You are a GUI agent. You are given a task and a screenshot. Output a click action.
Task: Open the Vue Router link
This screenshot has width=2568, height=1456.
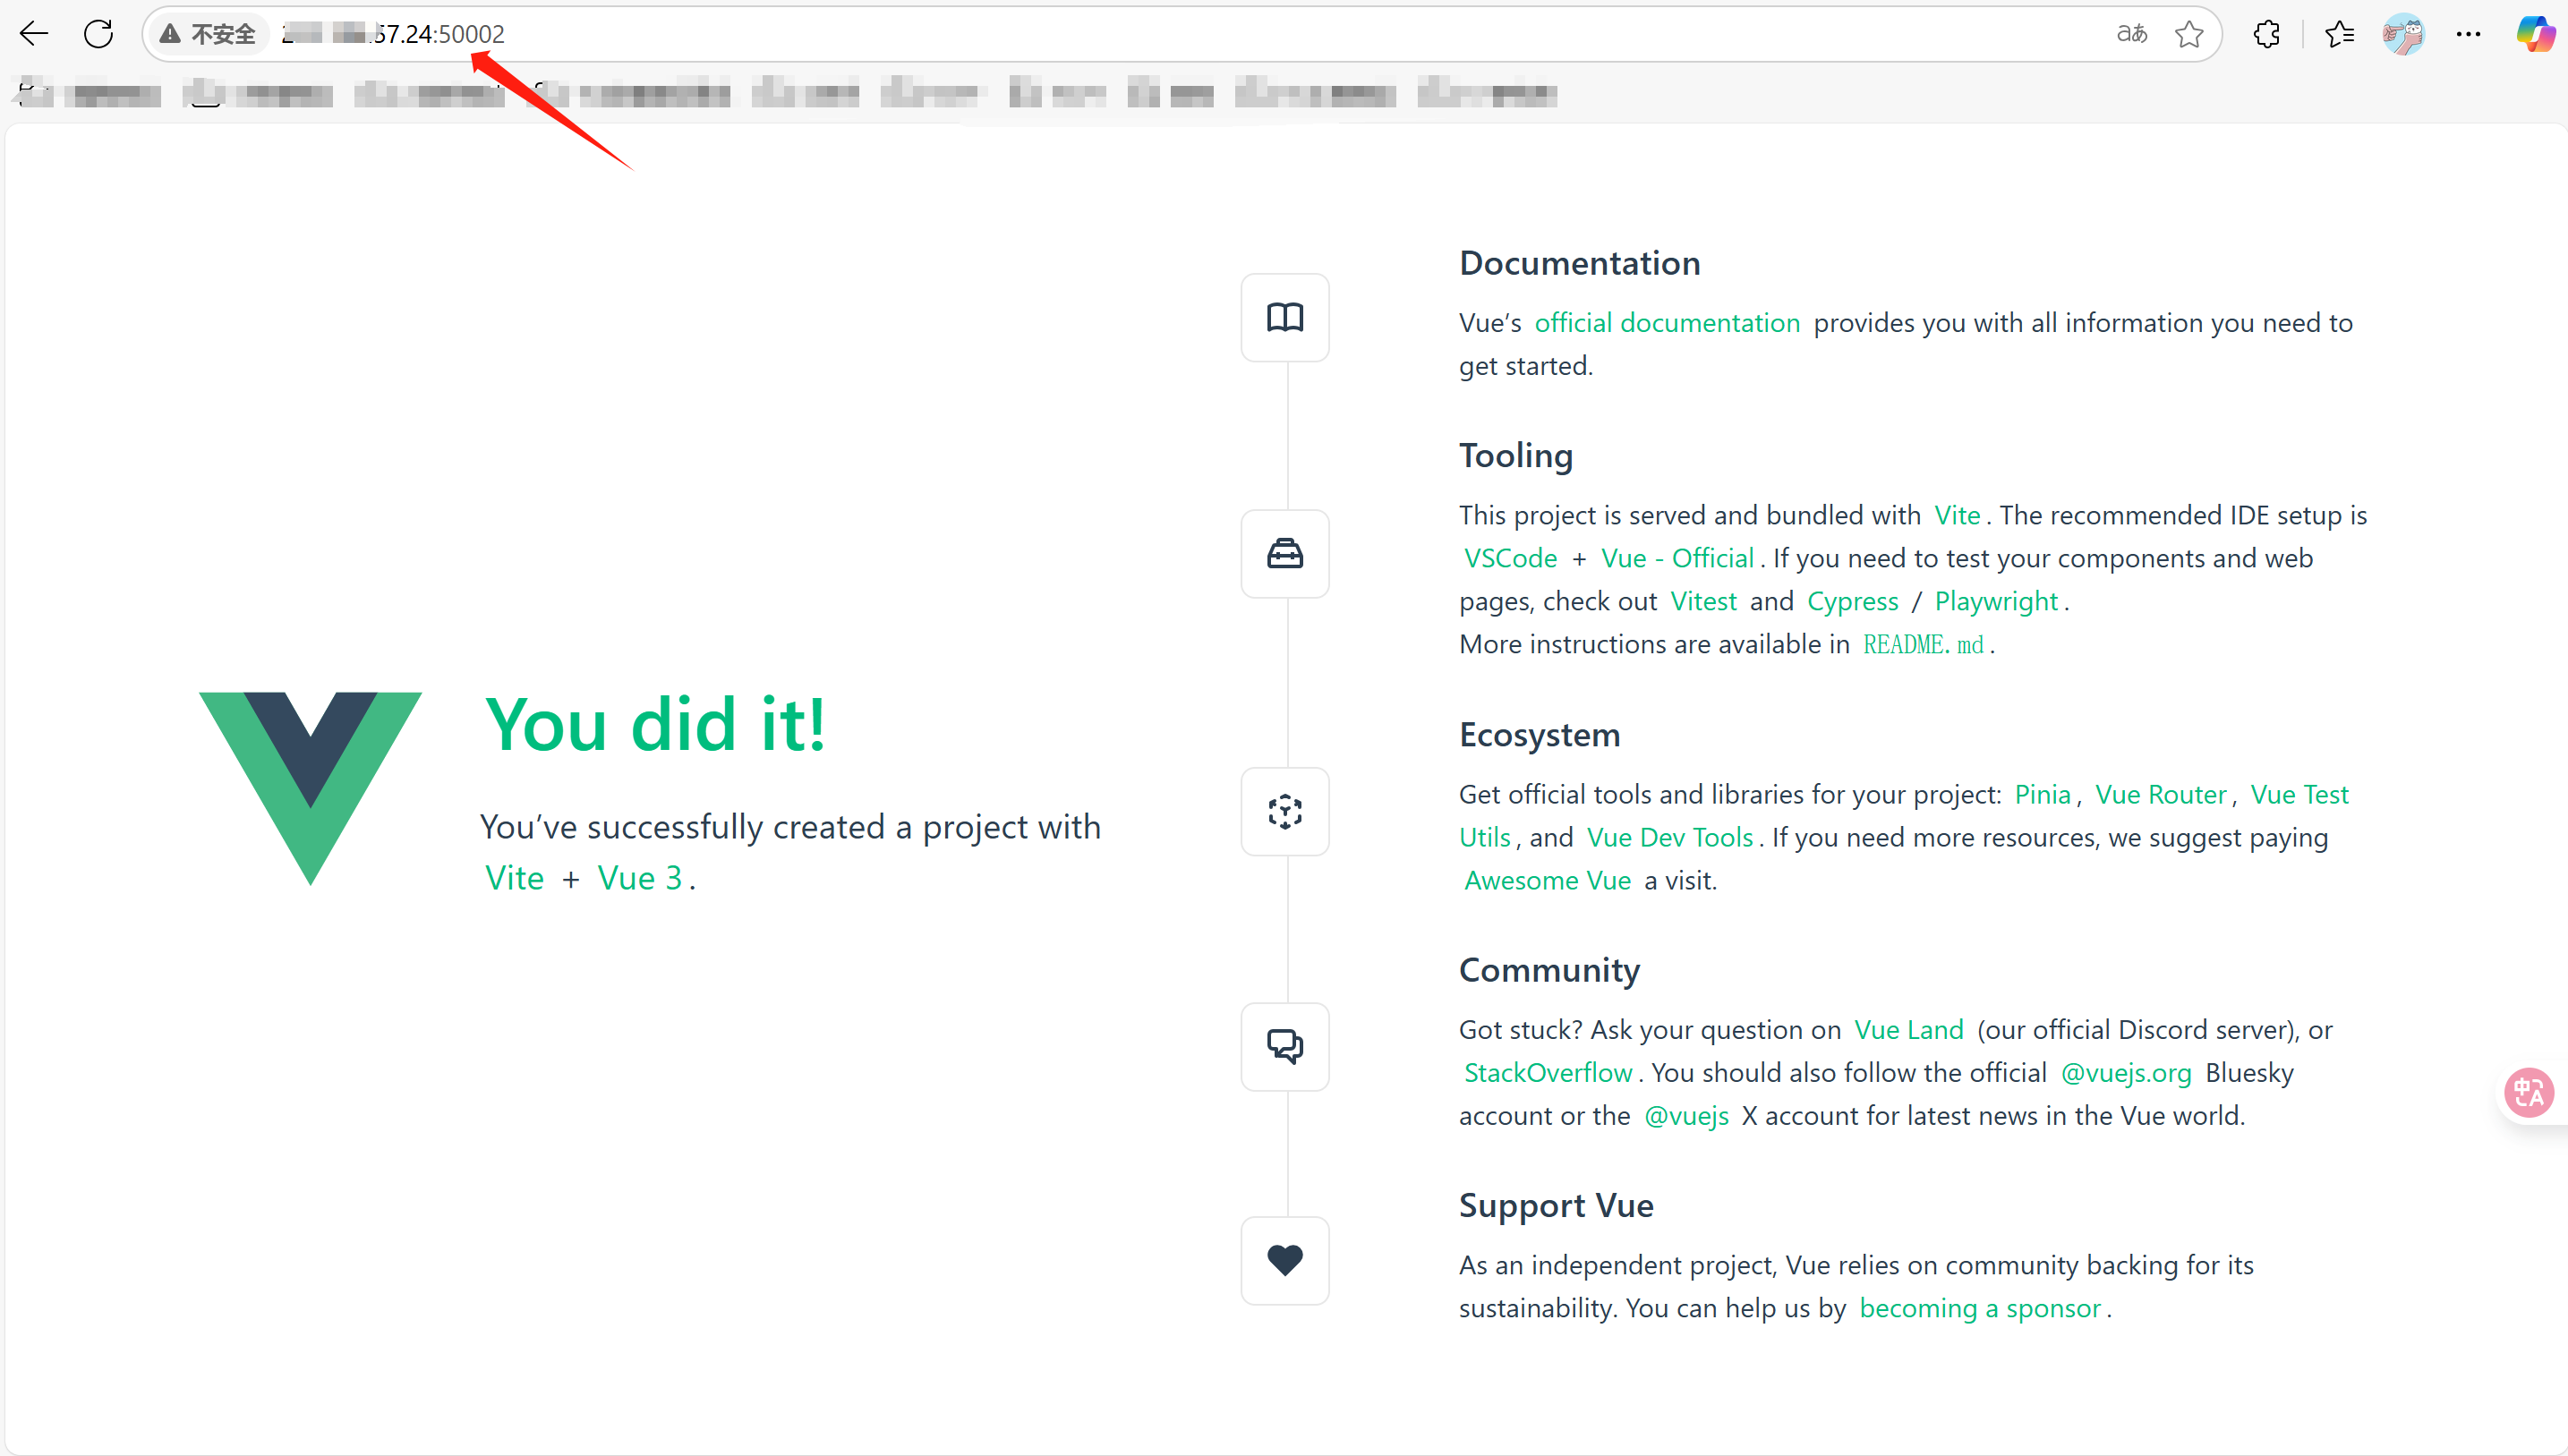2160,794
